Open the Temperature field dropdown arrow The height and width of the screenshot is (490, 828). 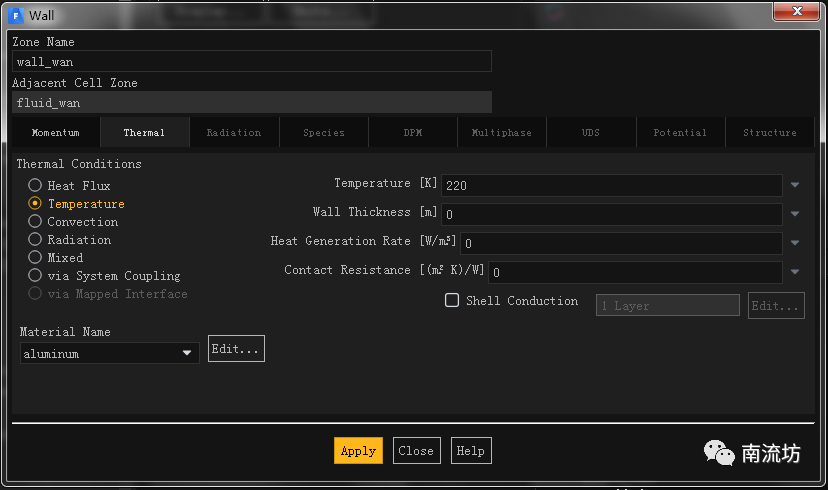(x=795, y=185)
